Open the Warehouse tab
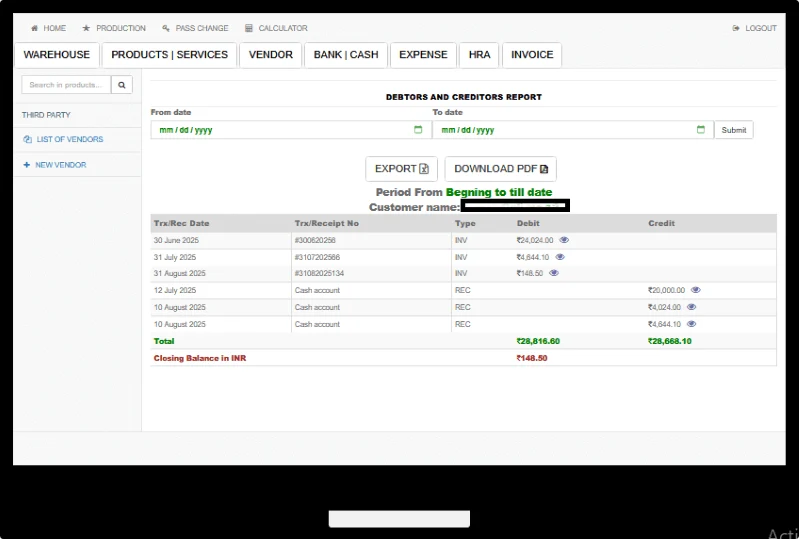The image size is (799, 539). [57, 55]
